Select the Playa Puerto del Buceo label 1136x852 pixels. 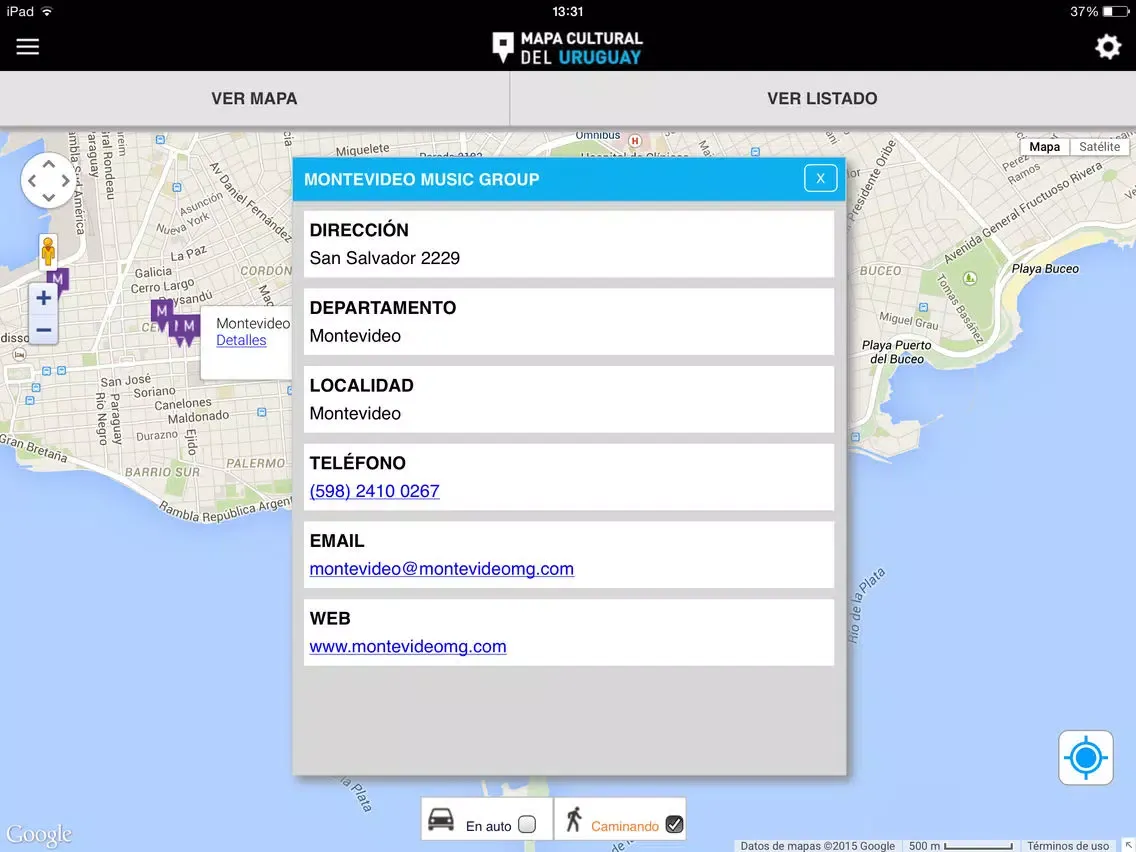coord(896,352)
